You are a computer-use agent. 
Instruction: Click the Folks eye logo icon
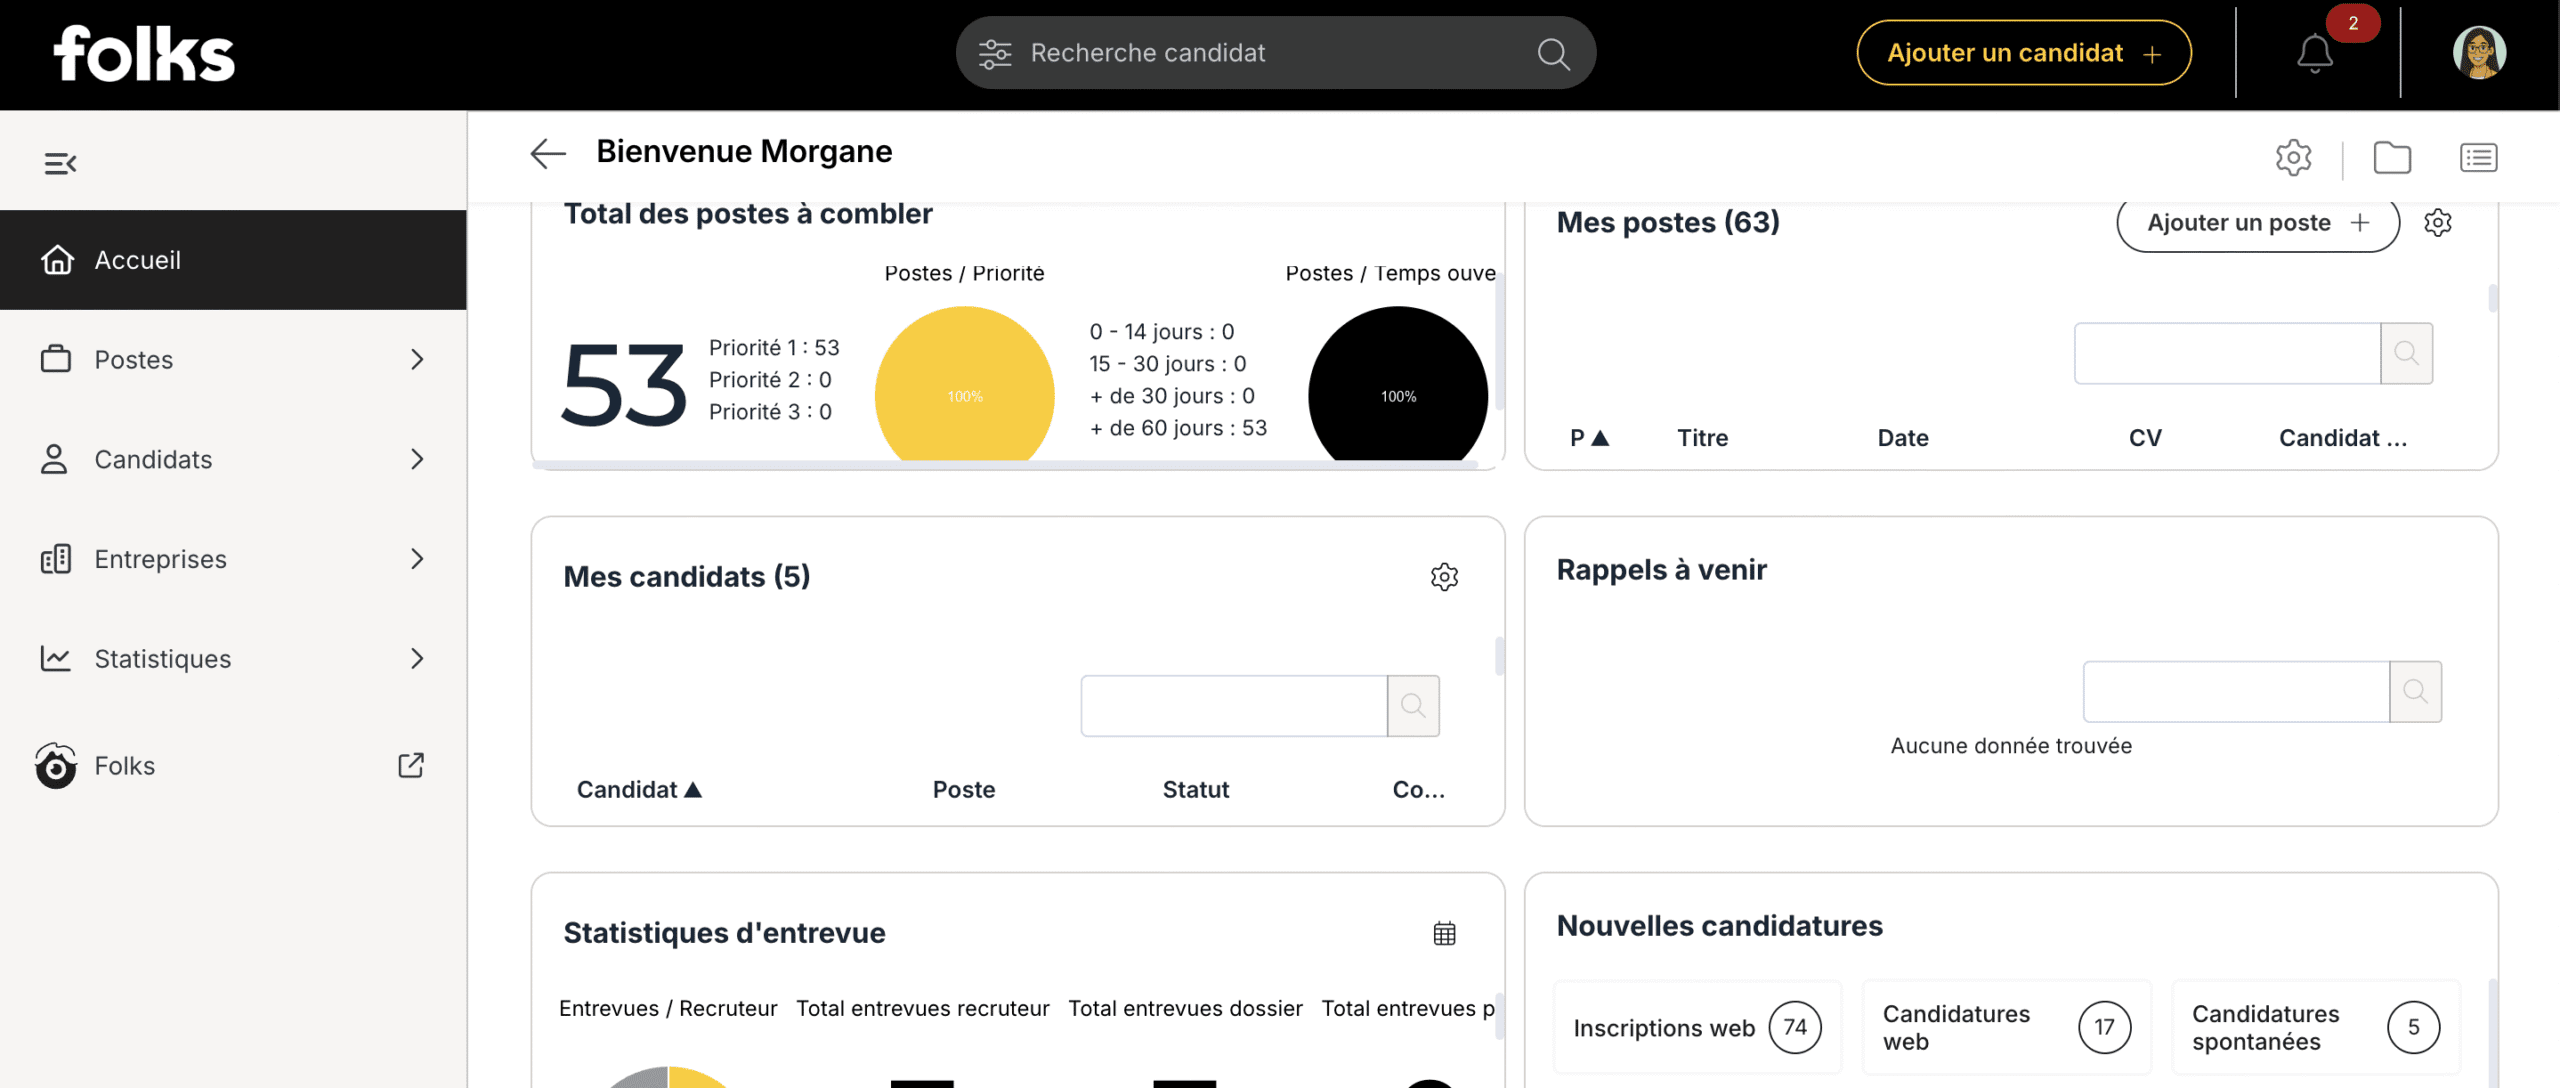[56, 766]
